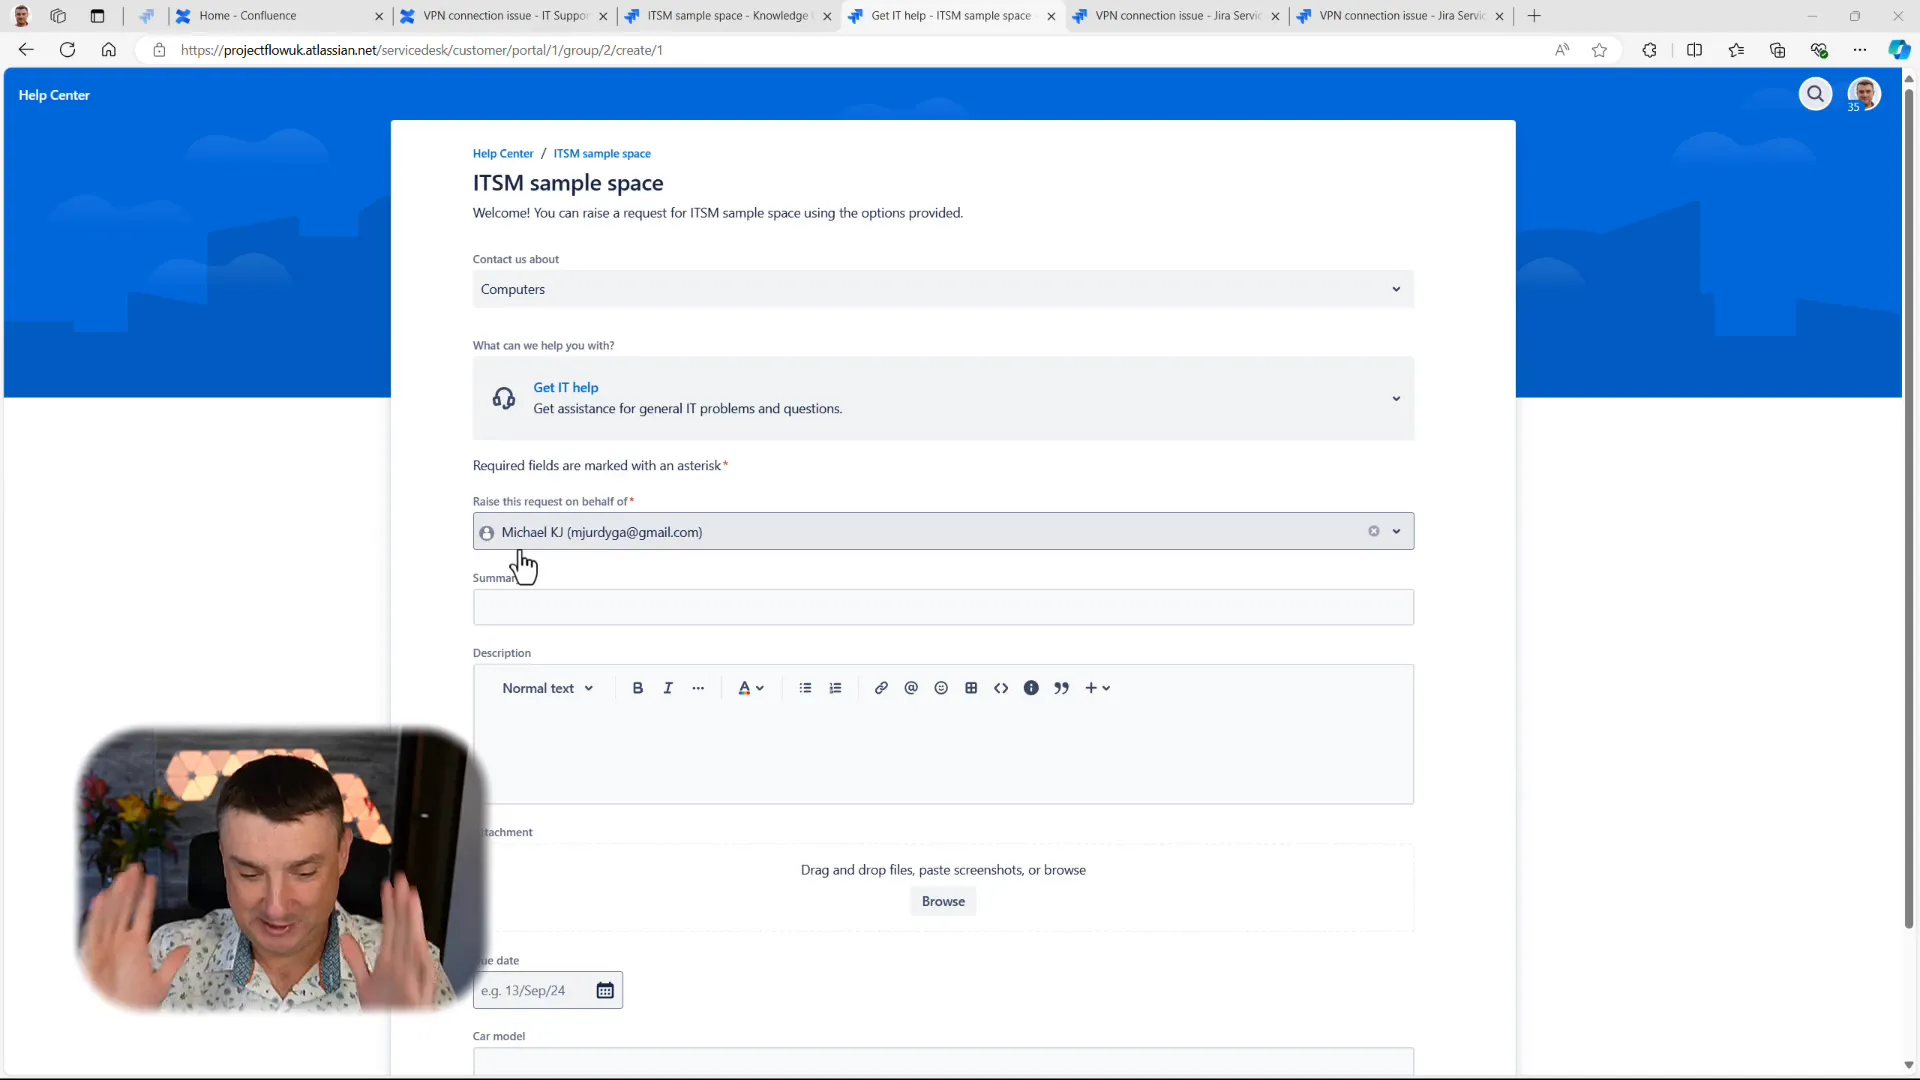Insert an info panel

coord(1031,688)
